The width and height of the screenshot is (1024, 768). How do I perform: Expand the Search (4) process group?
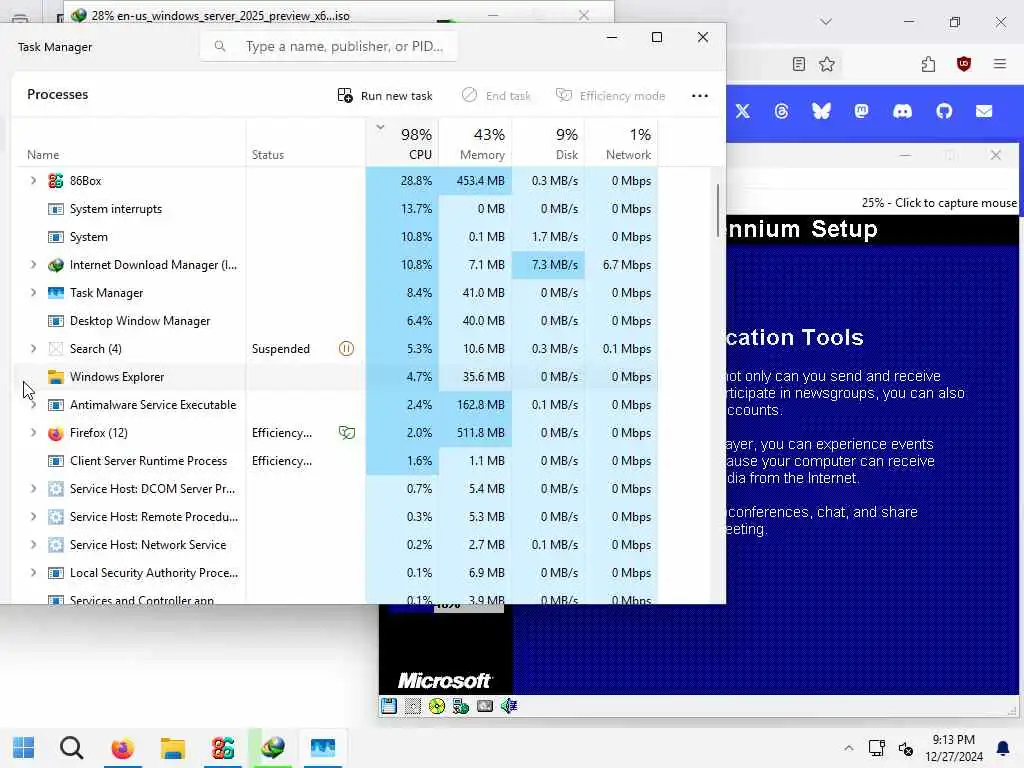pyautogui.click(x=33, y=349)
